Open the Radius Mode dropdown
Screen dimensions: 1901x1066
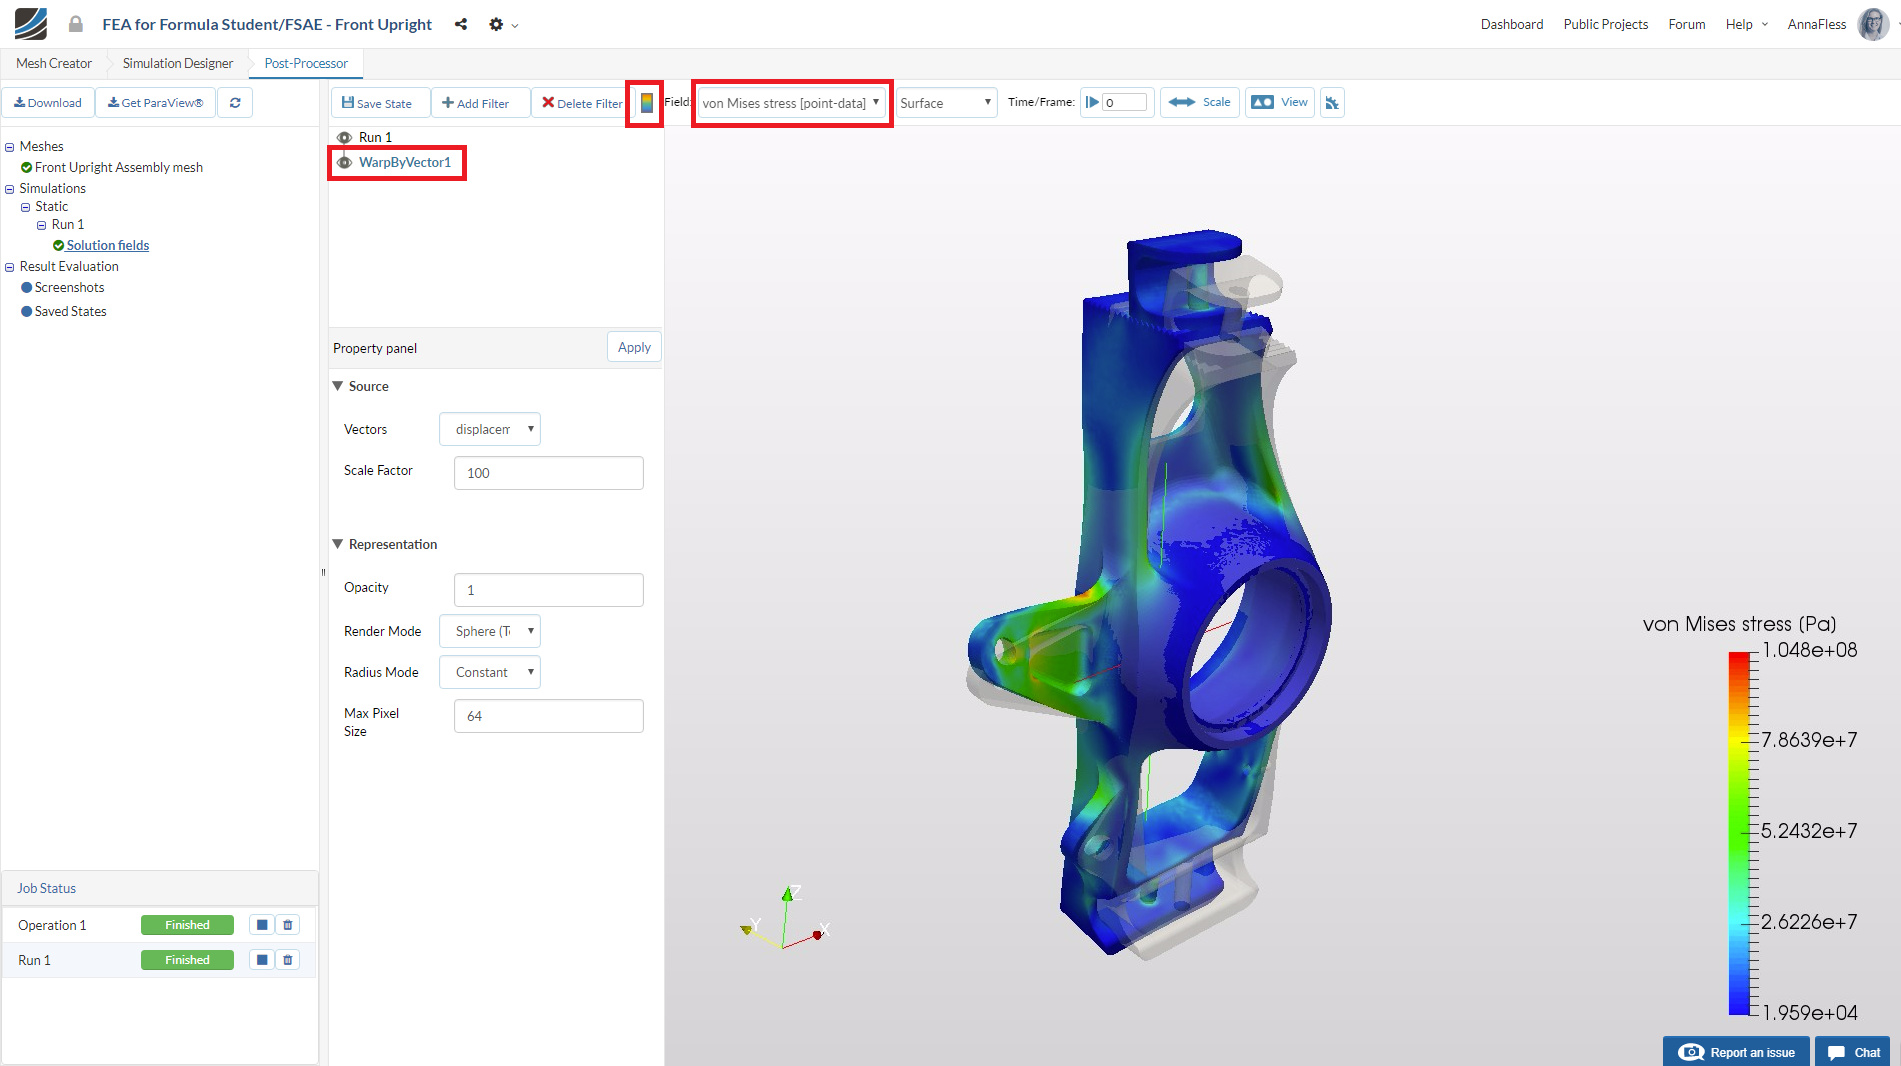click(x=490, y=672)
